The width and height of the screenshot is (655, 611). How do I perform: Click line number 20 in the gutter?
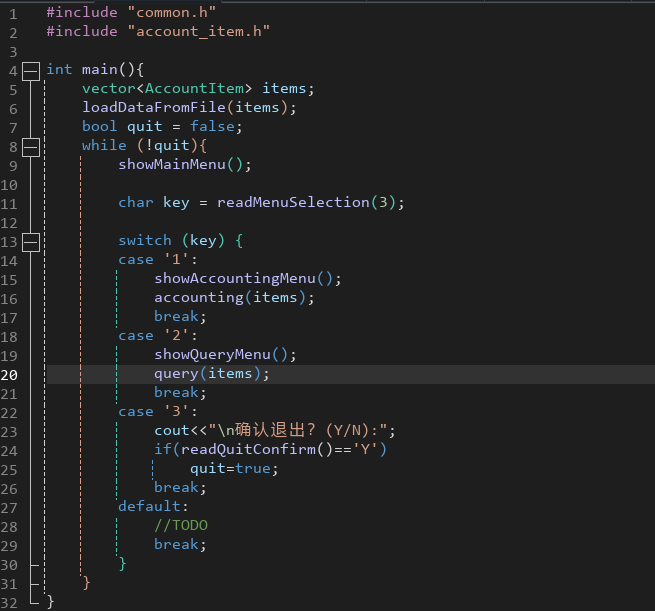point(9,375)
